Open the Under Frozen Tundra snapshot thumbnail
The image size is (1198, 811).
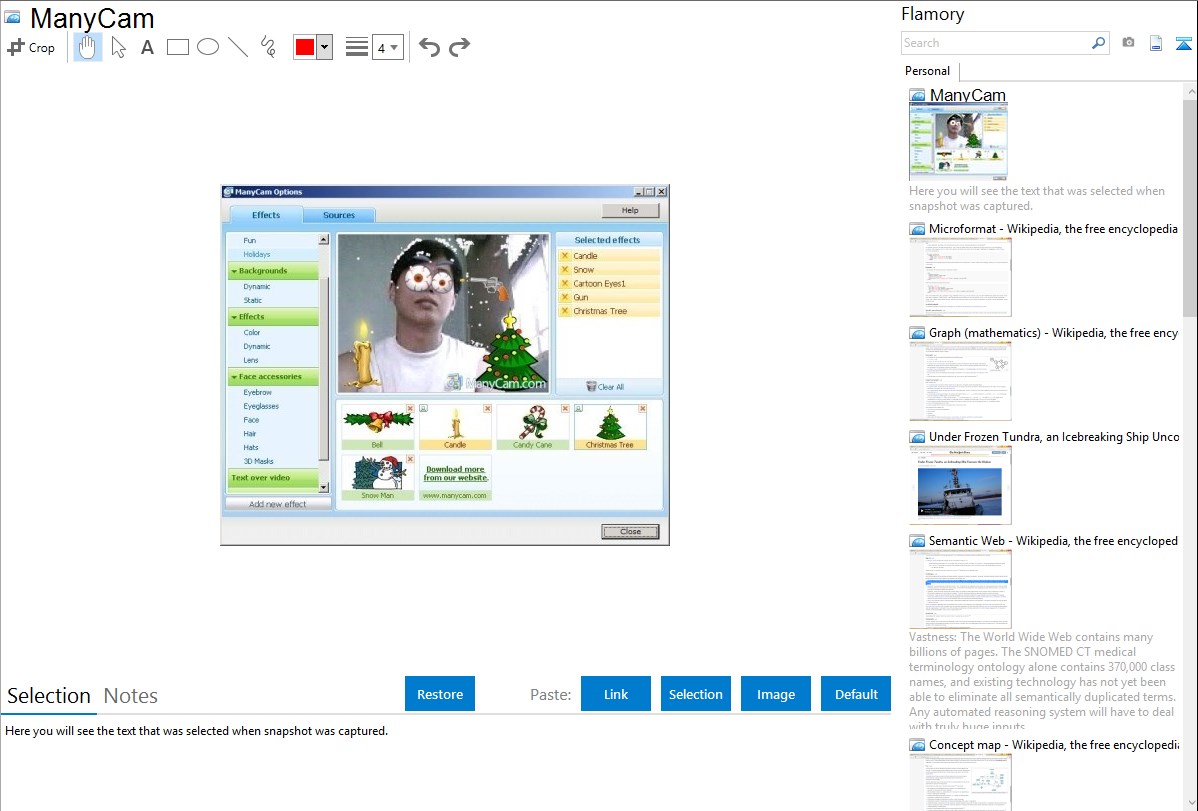pyautogui.click(x=960, y=485)
